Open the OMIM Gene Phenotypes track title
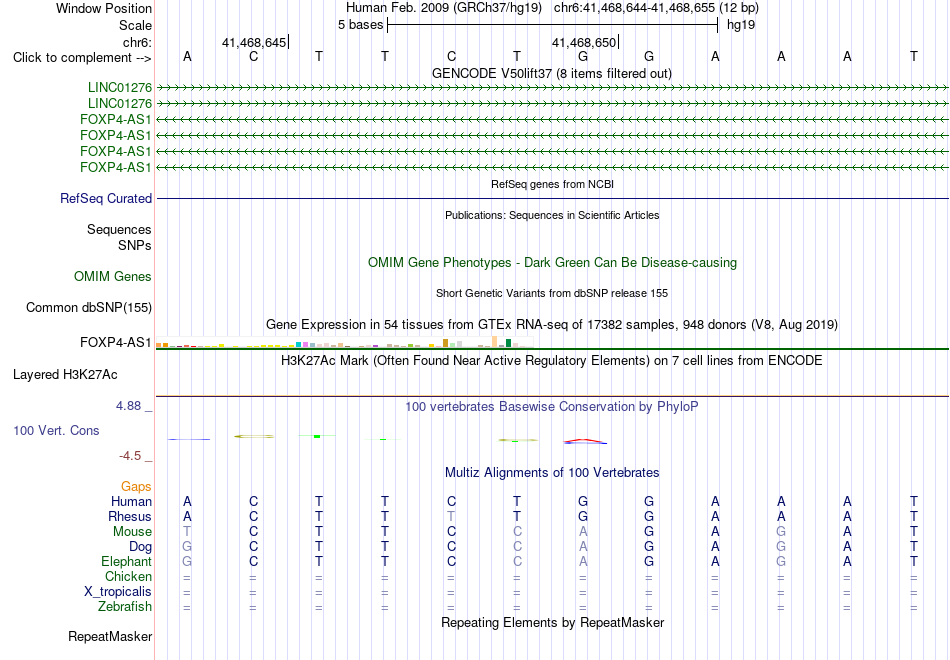 point(552,262)
